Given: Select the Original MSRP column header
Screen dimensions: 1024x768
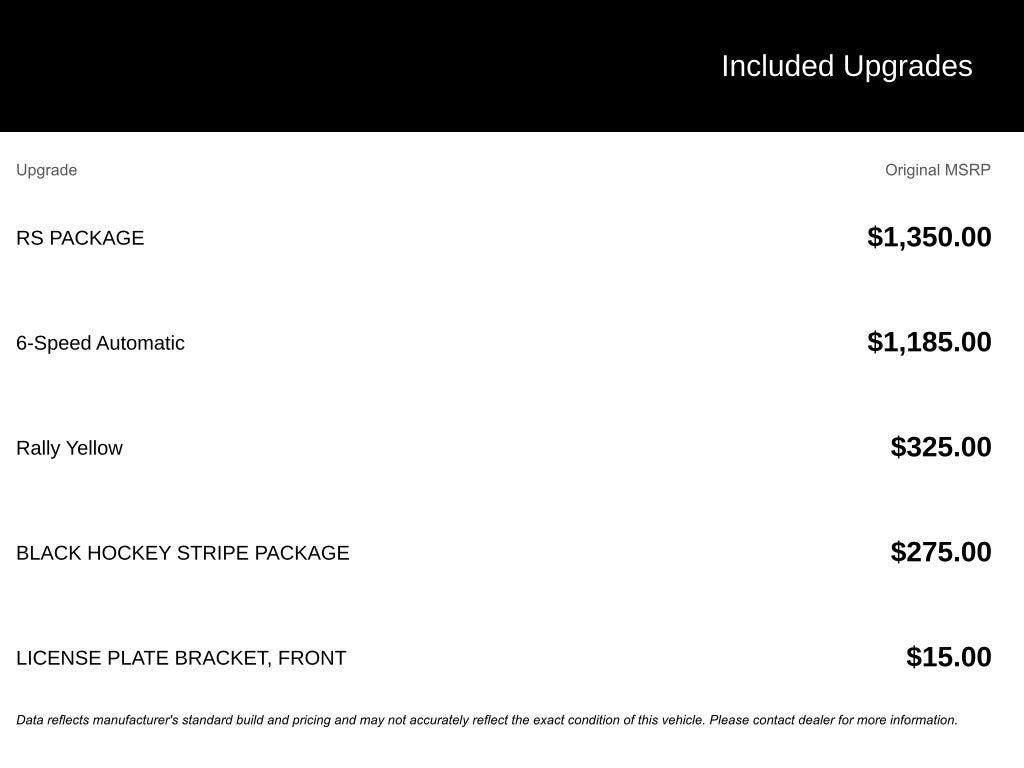Looking at the screenshot, I should 937,170.
